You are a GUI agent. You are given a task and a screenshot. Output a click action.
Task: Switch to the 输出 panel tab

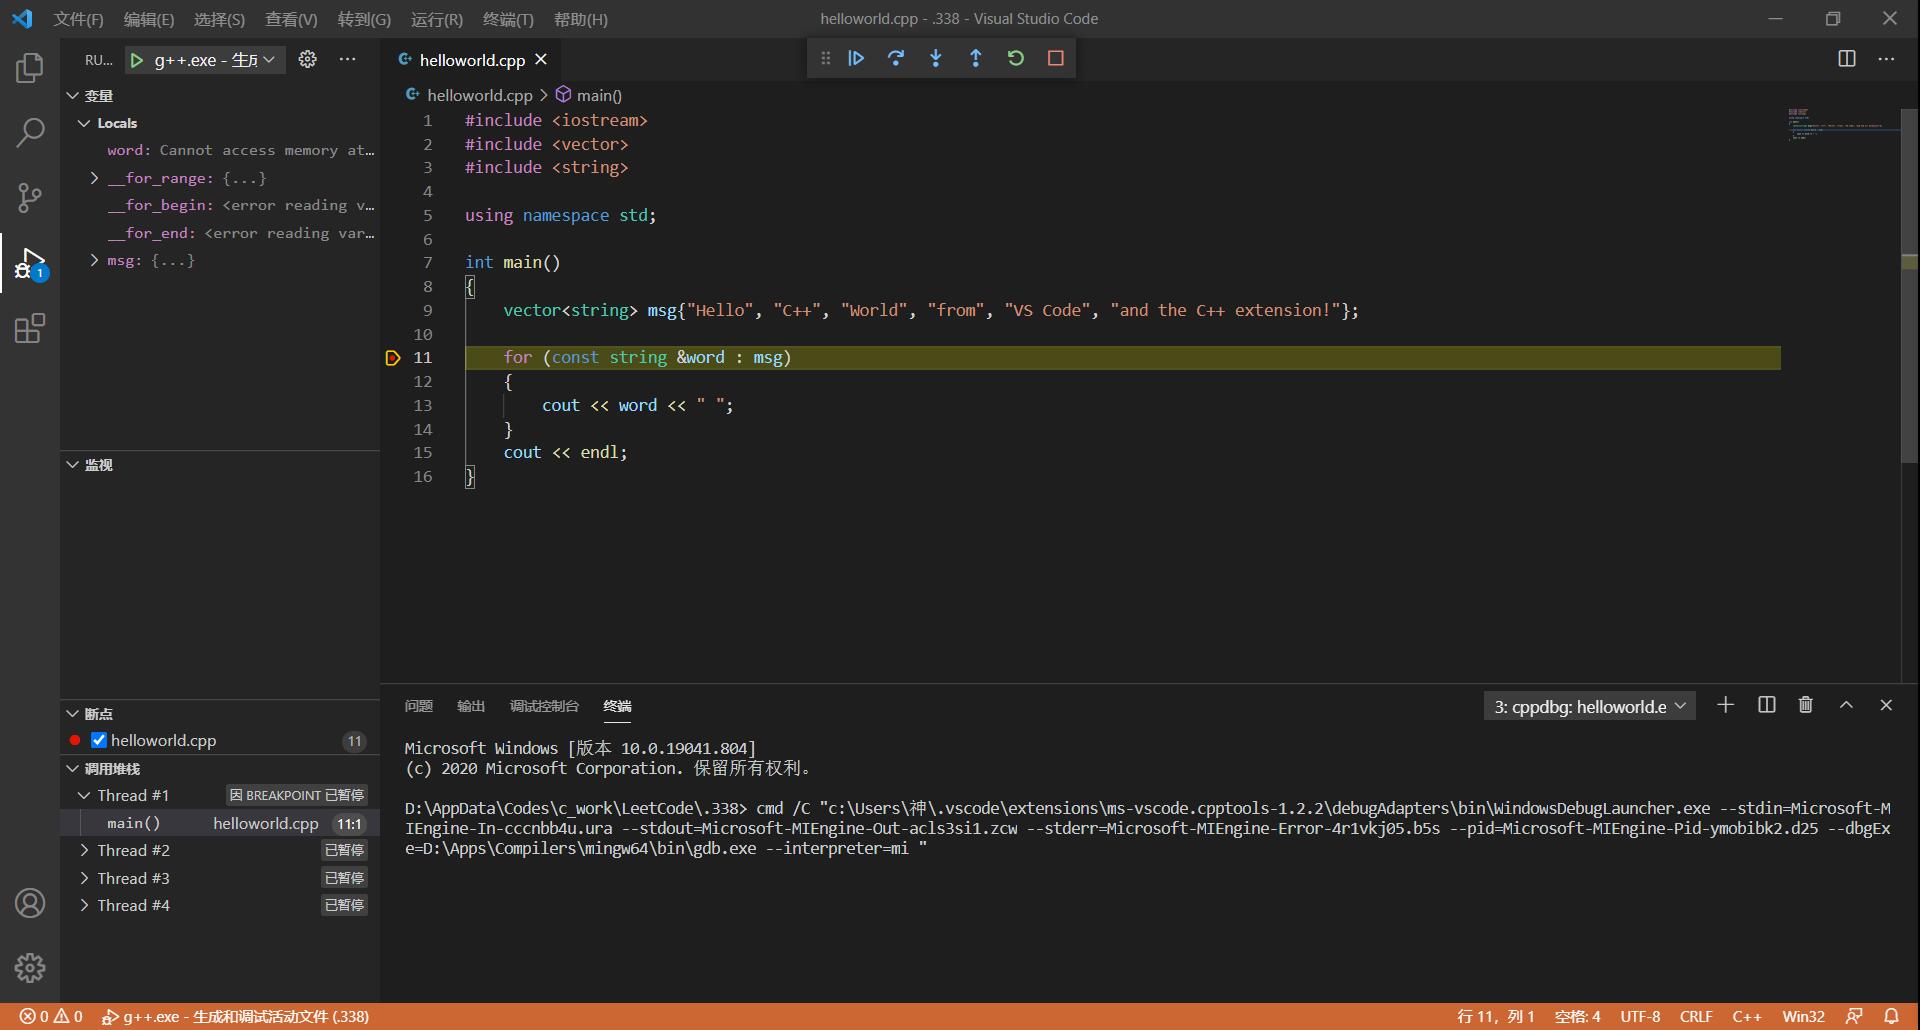[471, 706]
